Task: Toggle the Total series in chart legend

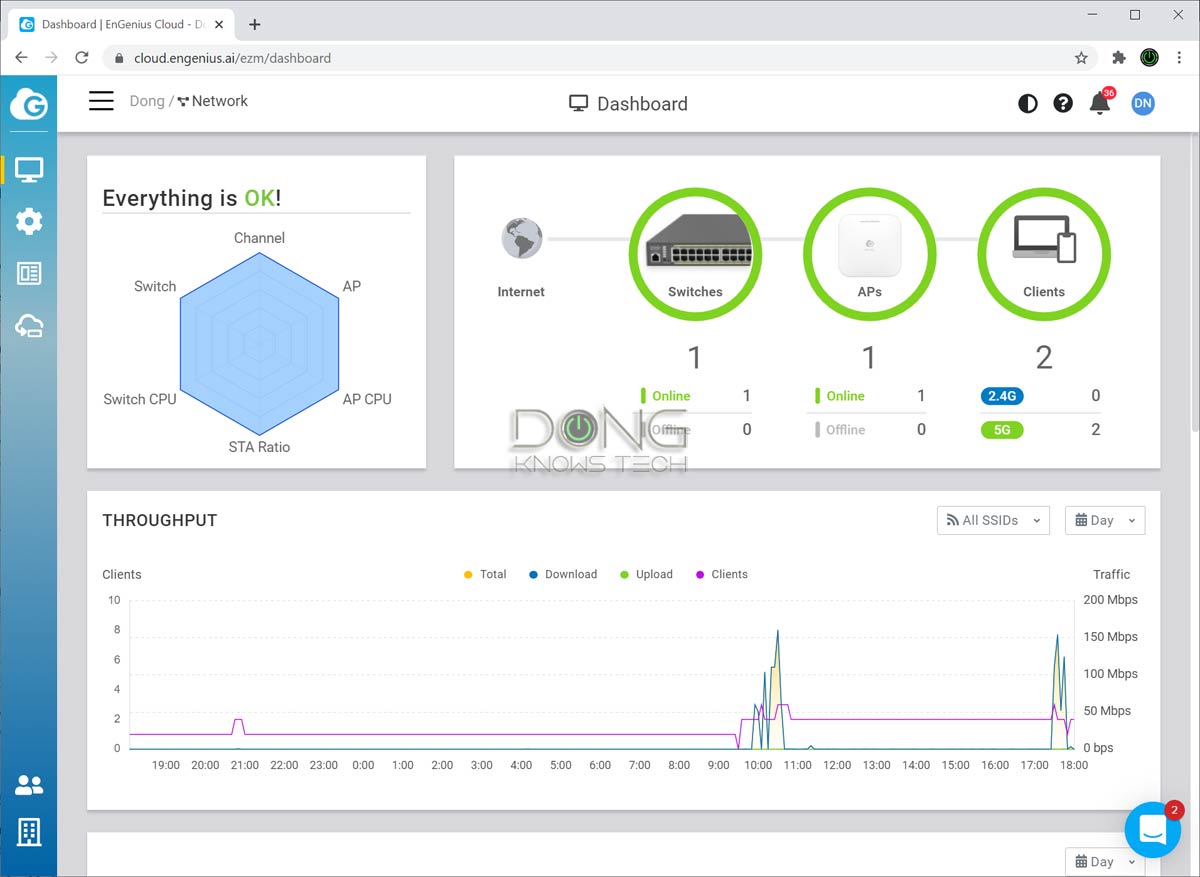Action: click(x=486, y=574)
